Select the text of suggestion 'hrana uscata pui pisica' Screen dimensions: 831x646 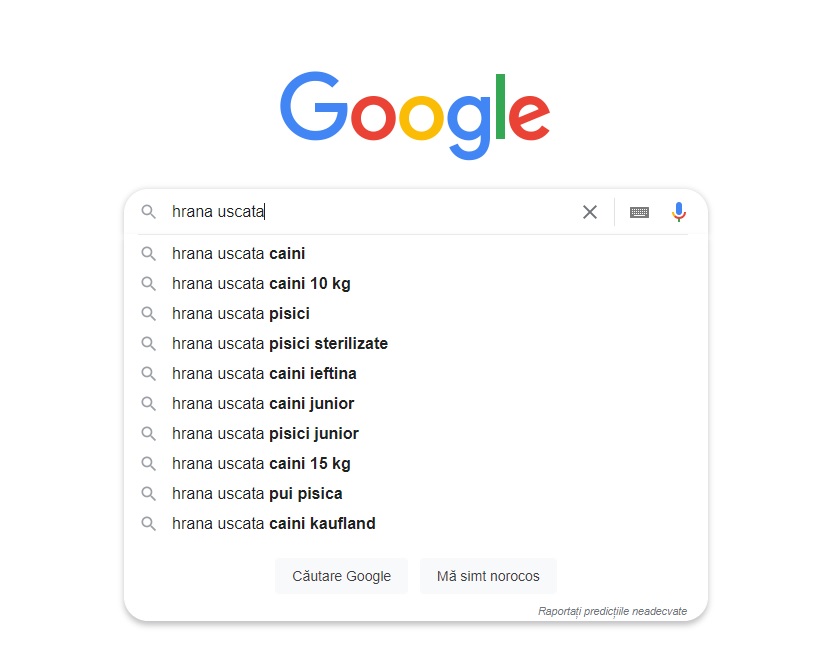257,494
